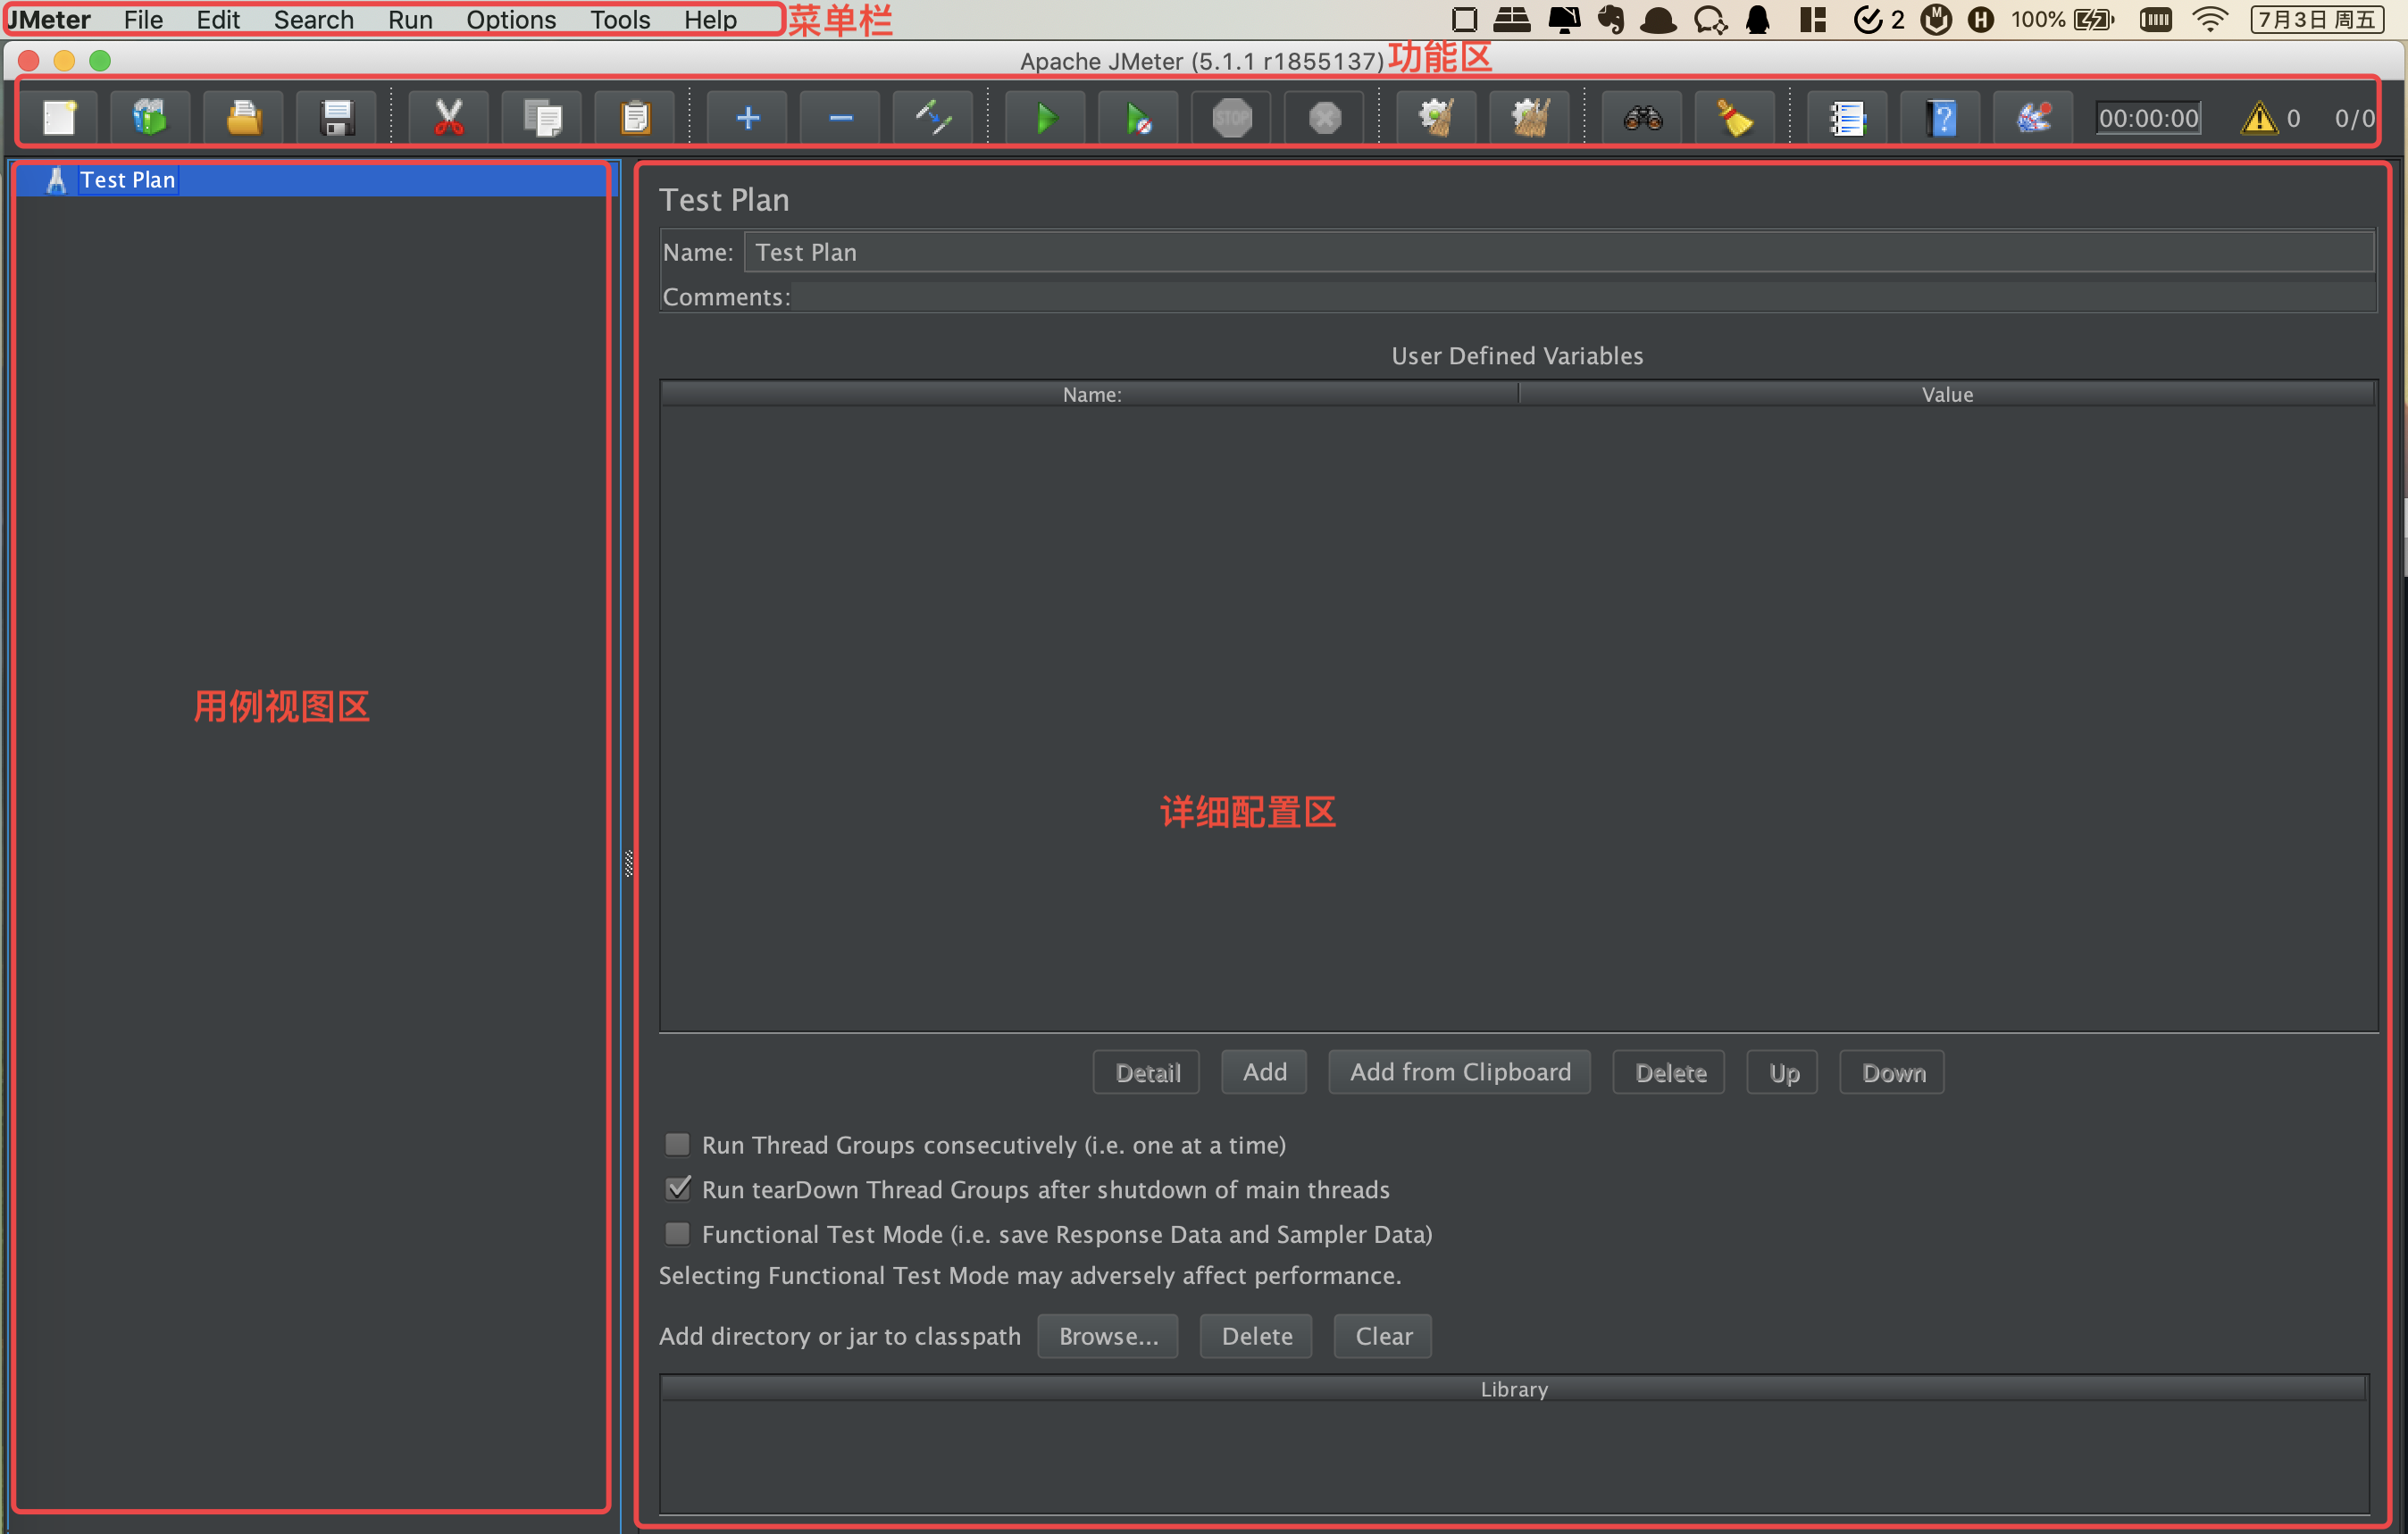
Task: Click the minus Collapse All icon
Action: coord(840,118)
